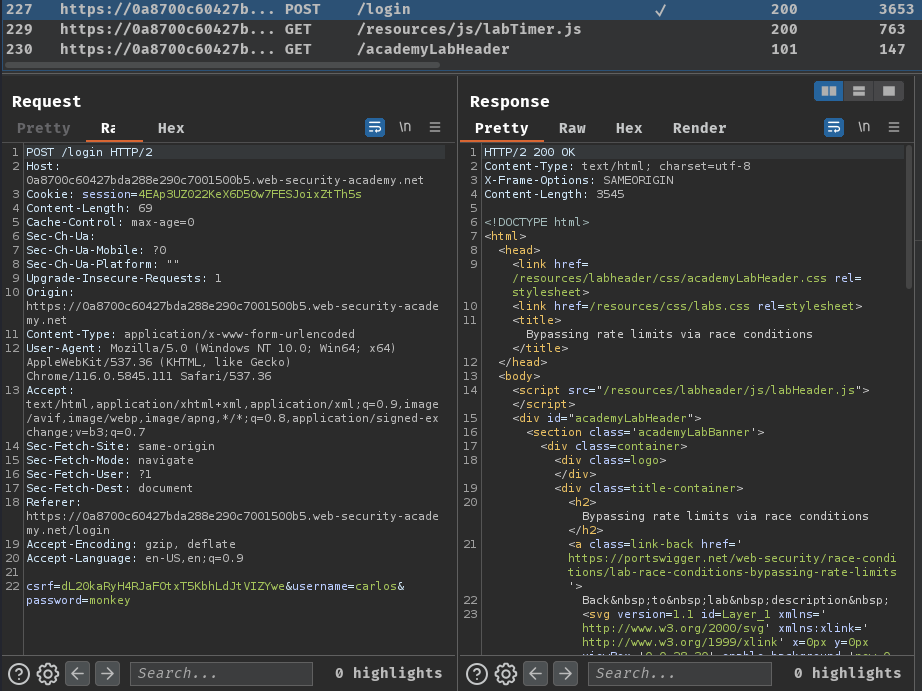The width and height of the screenshot is (922, 691).
Task: Click the X-Frame-Options: SAMEORIGIN header
Action: pyautogui.click(x=579, y=181)
